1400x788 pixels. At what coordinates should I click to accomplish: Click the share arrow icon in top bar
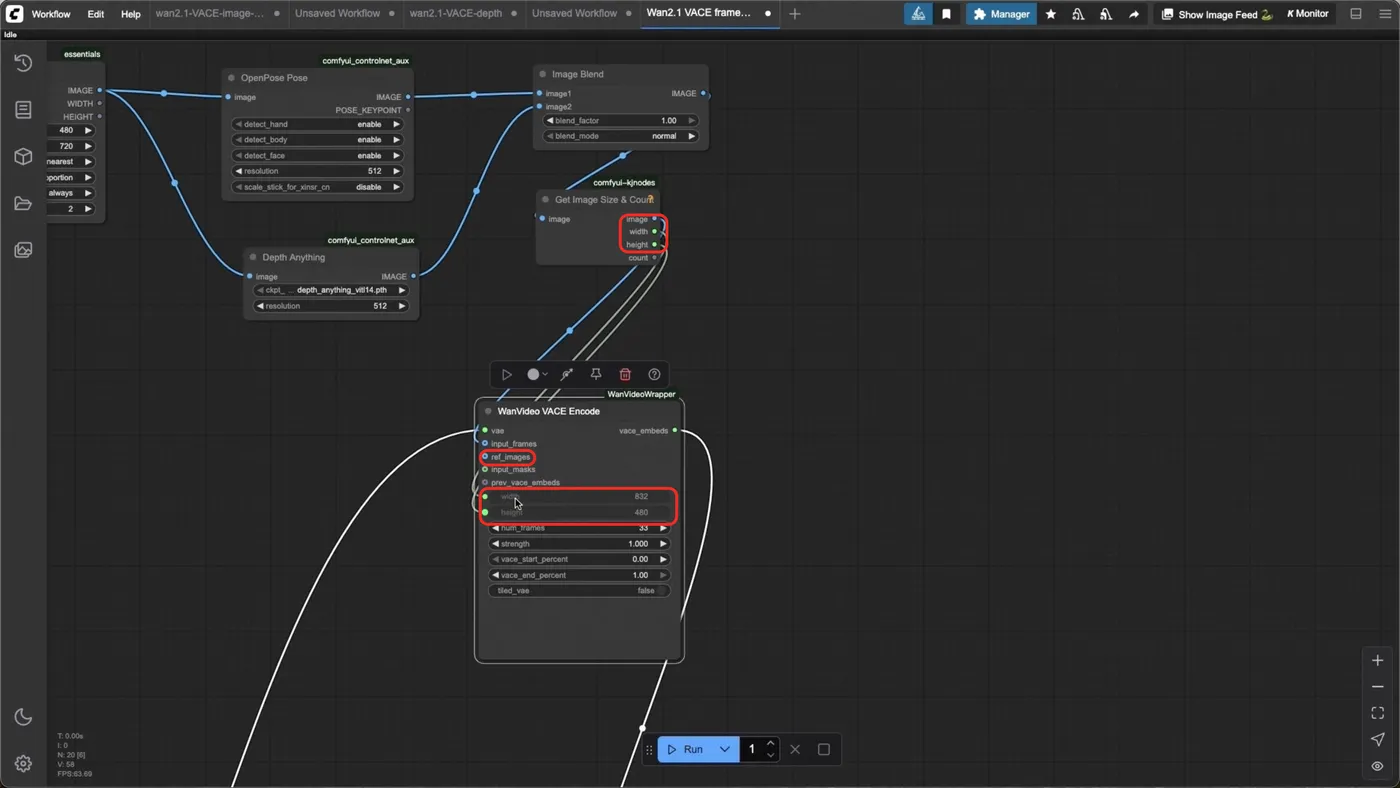pyautogui.click(x=1133, y=14)
